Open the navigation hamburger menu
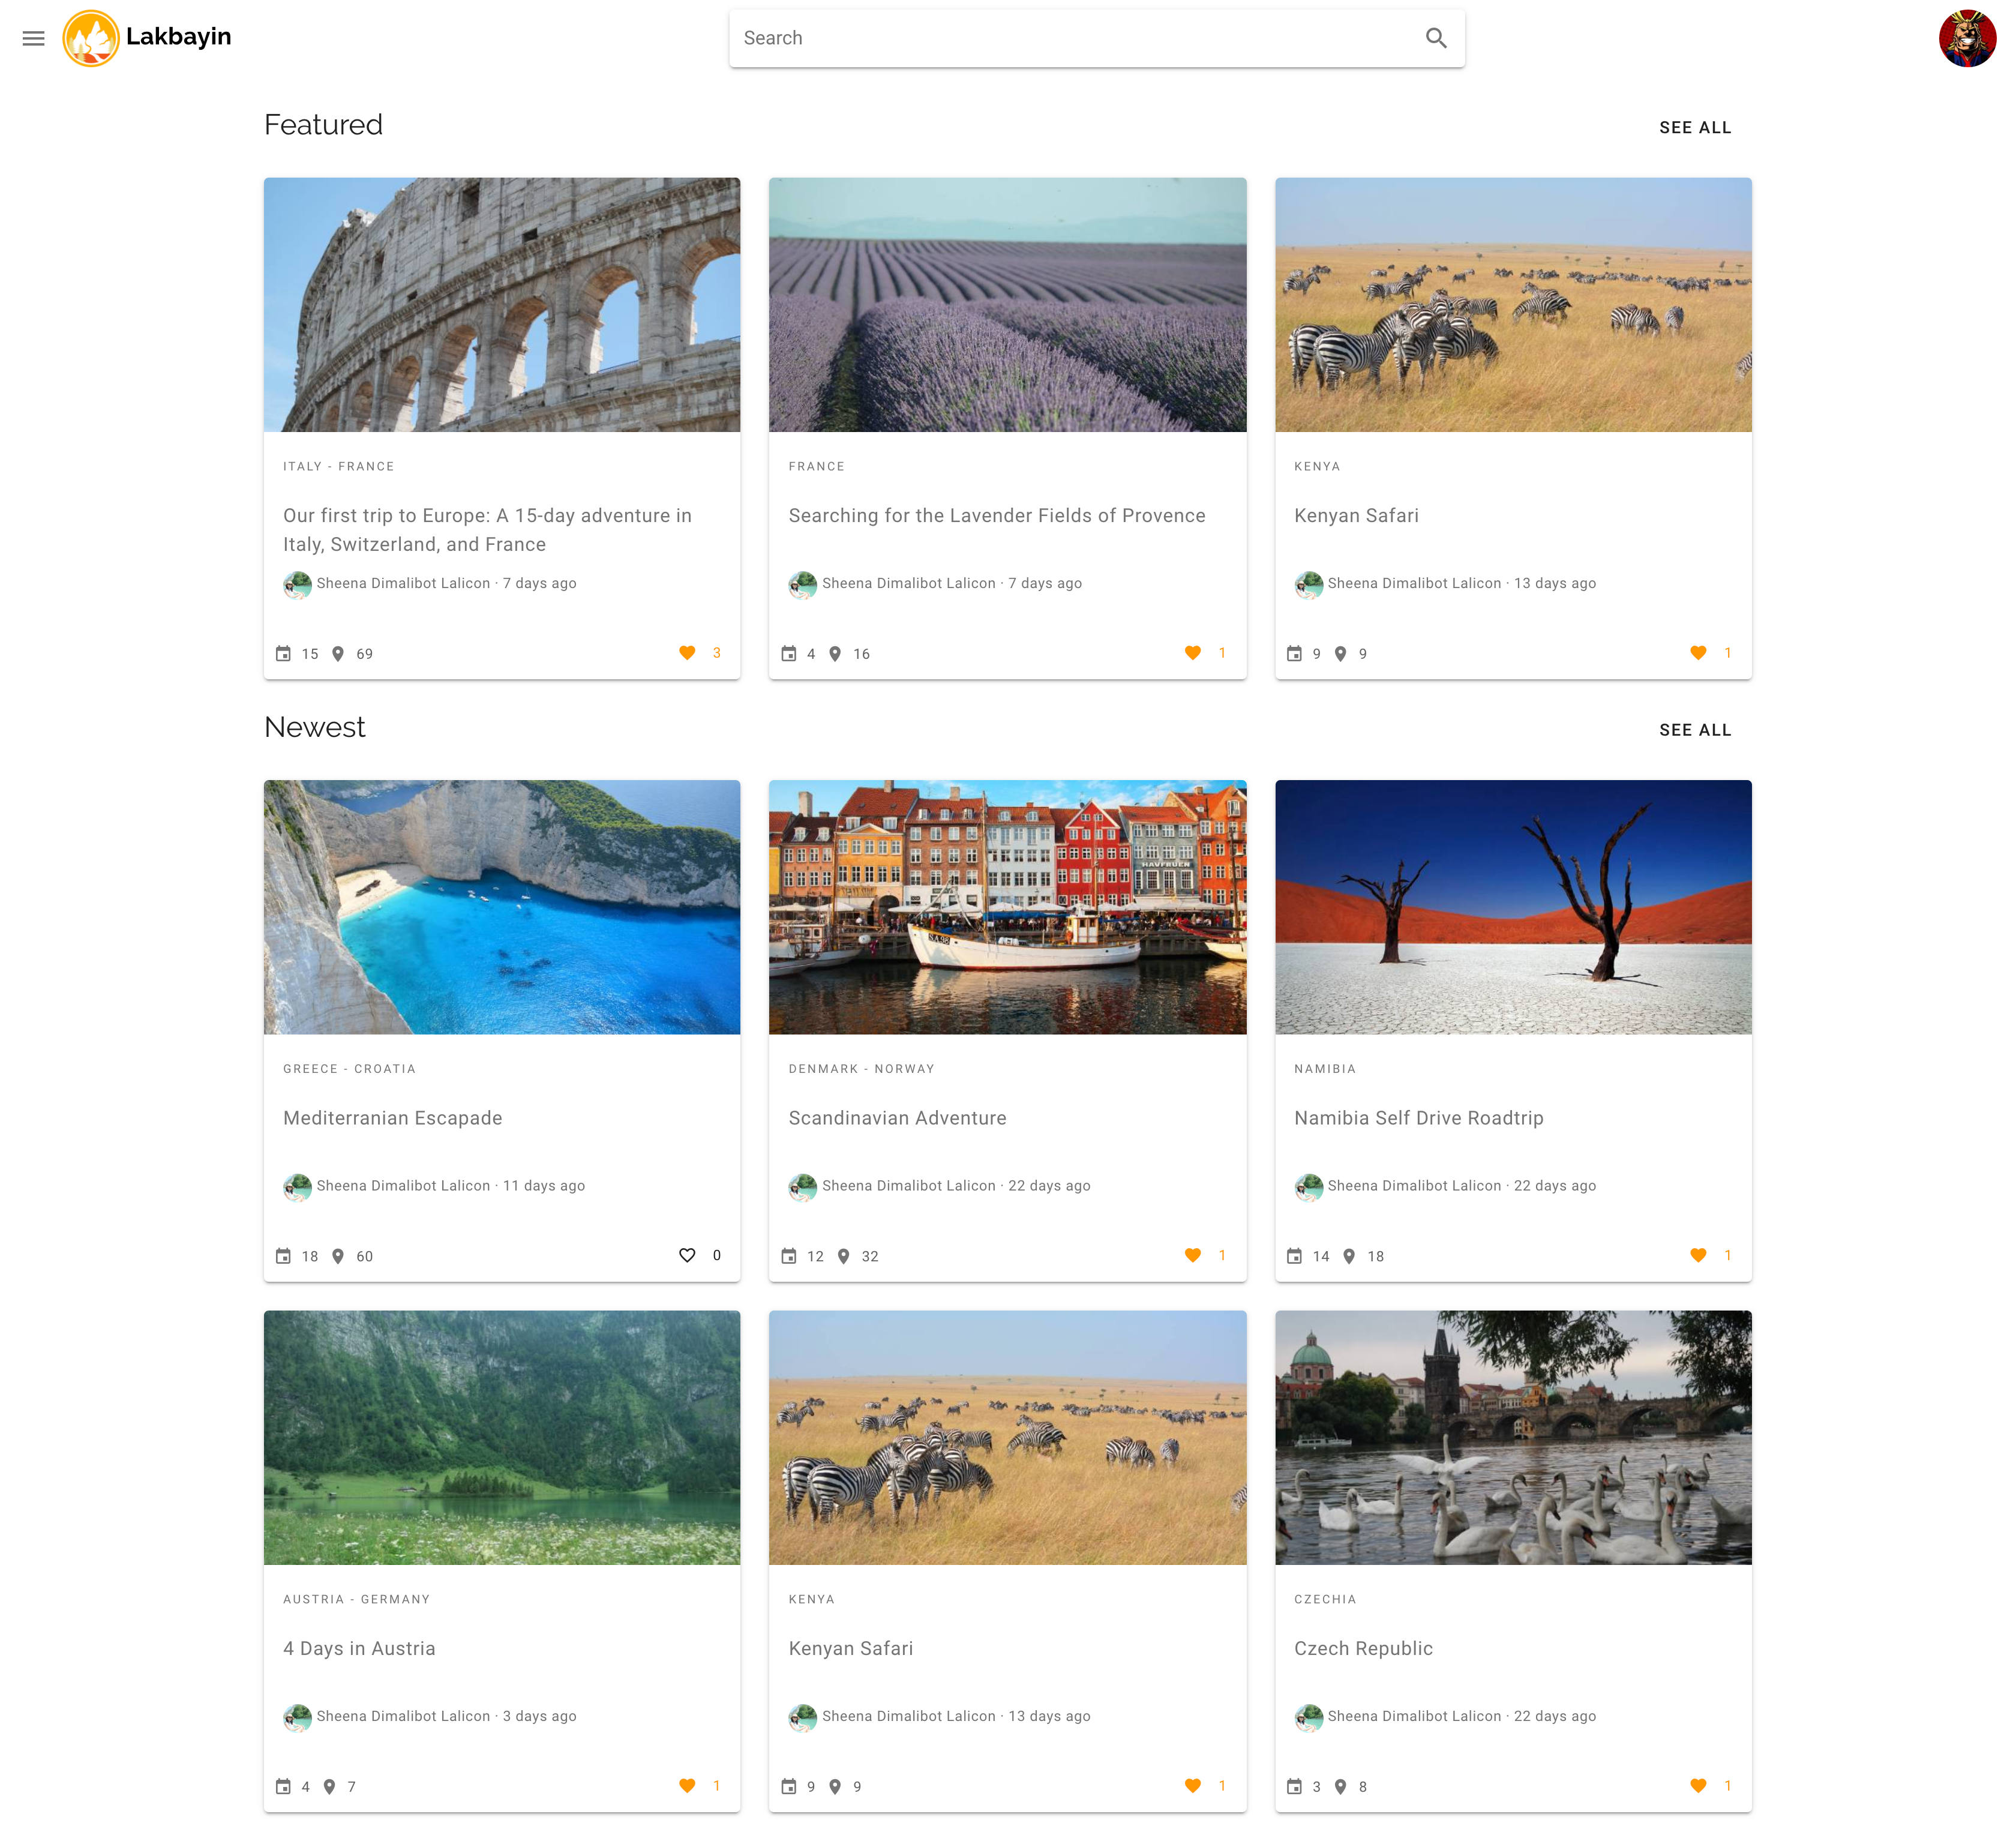 click(33, 38)
